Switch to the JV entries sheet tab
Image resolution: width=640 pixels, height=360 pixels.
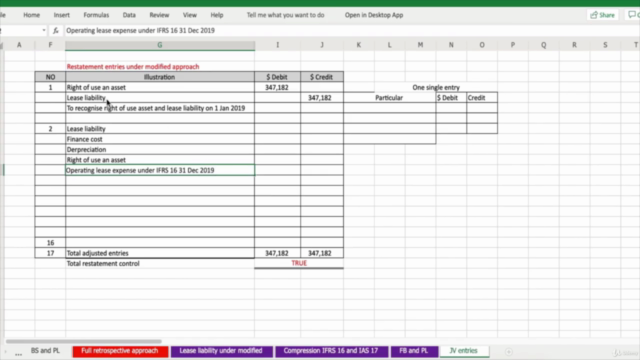(x=464, y=351)
